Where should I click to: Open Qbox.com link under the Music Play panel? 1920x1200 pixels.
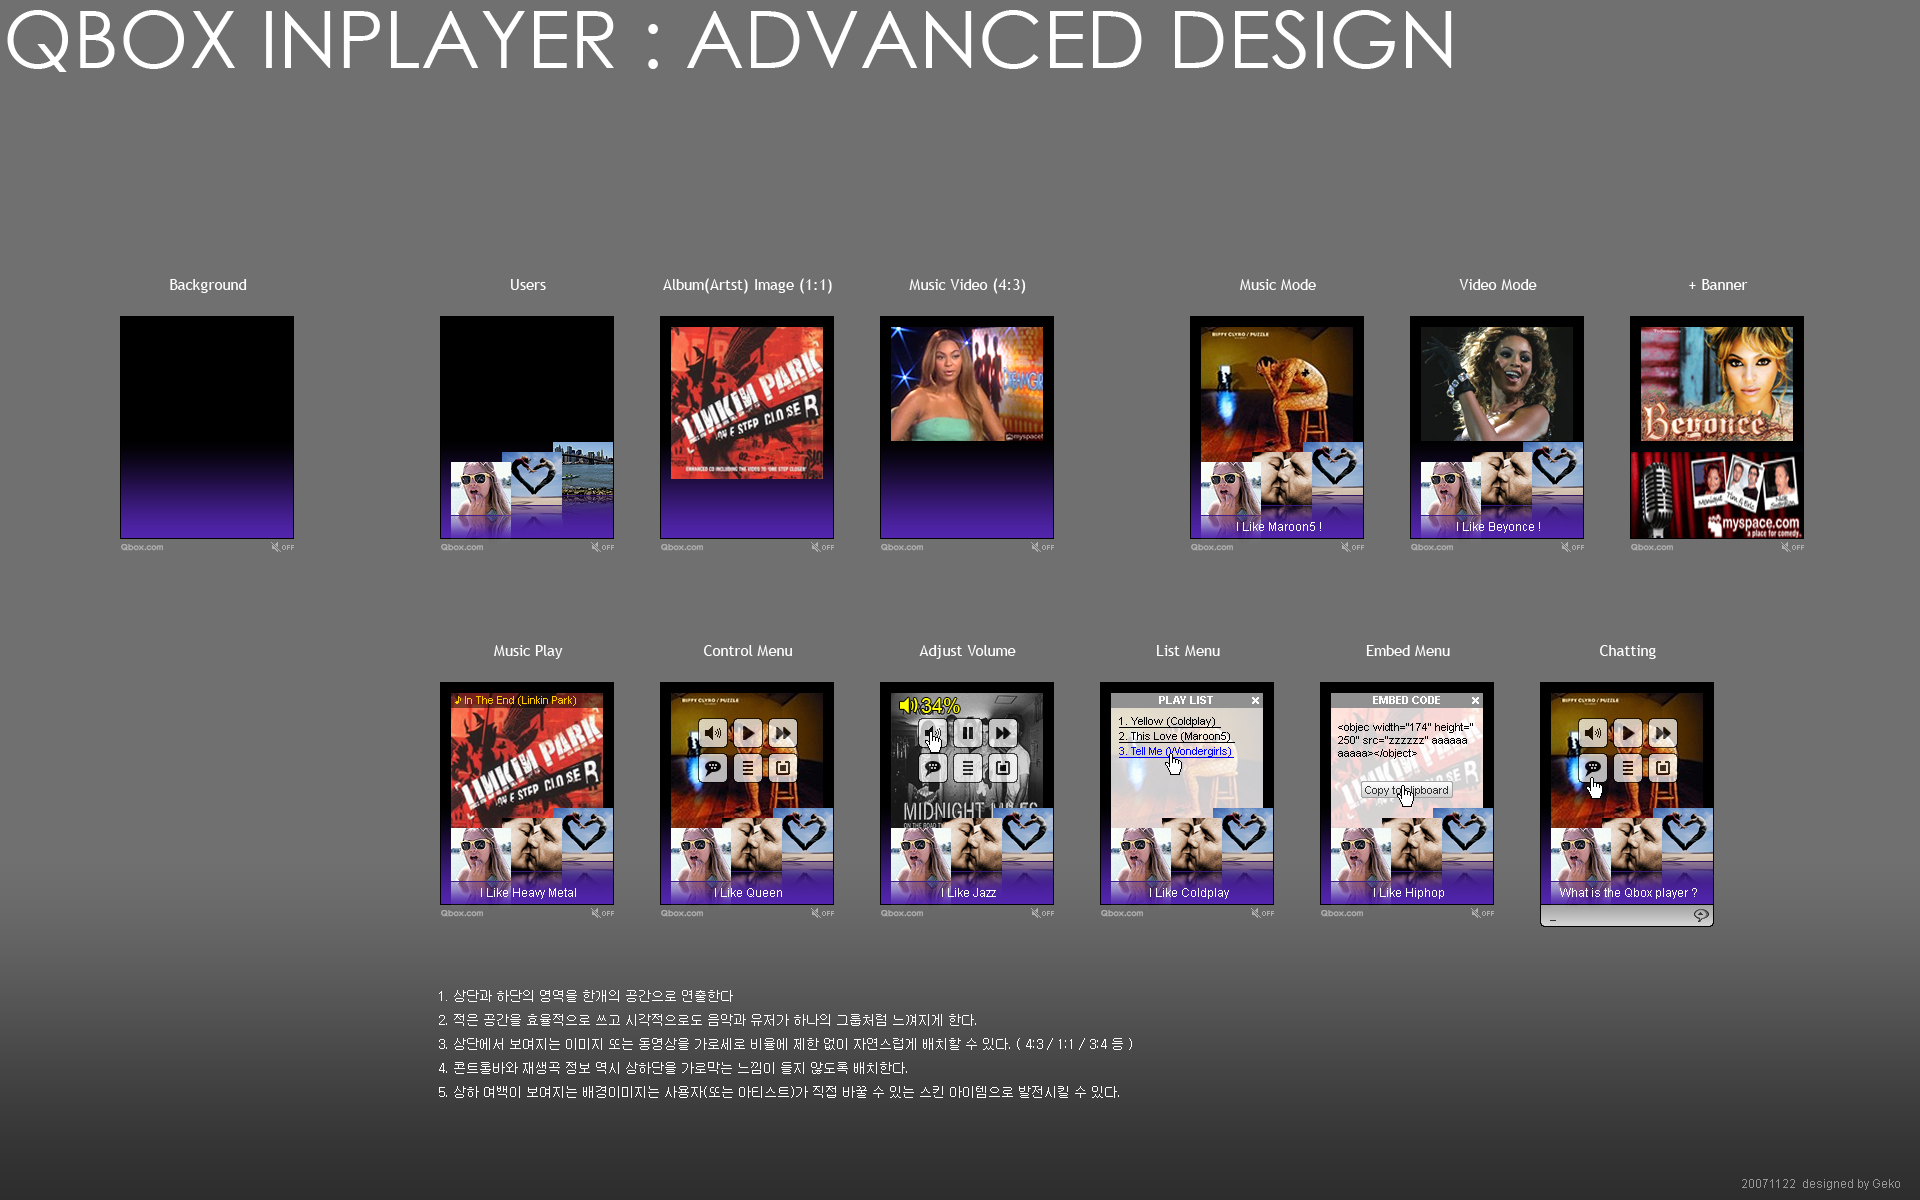pyautogui.click(x=462, y=913)
